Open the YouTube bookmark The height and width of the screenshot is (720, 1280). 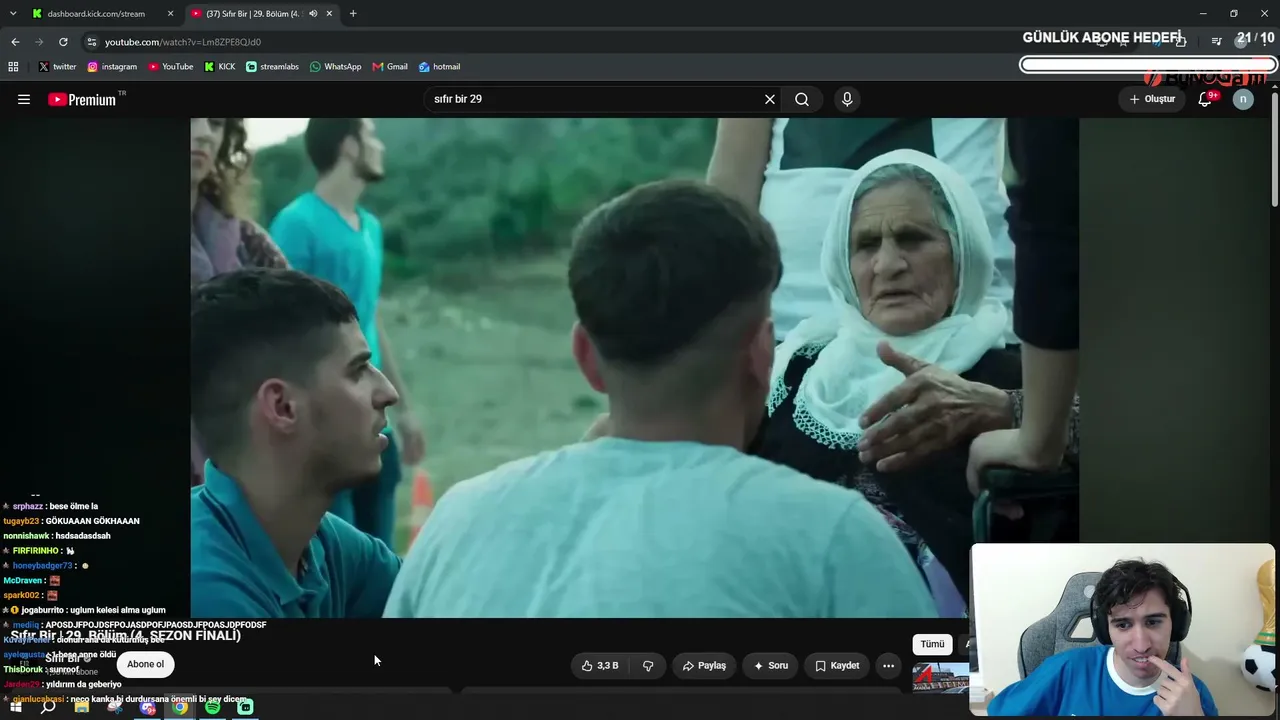[171, 67]
